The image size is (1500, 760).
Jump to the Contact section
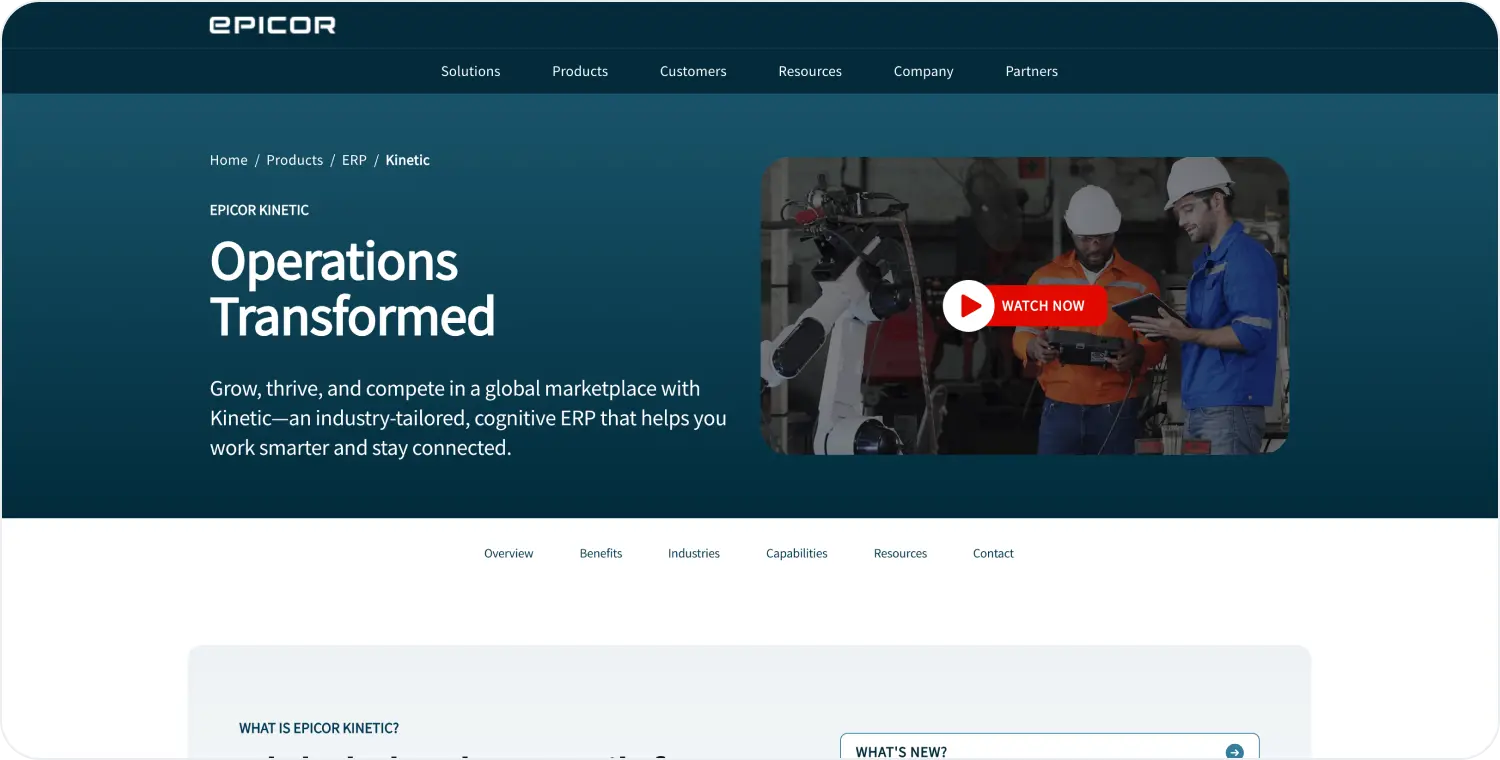[993, 553]
